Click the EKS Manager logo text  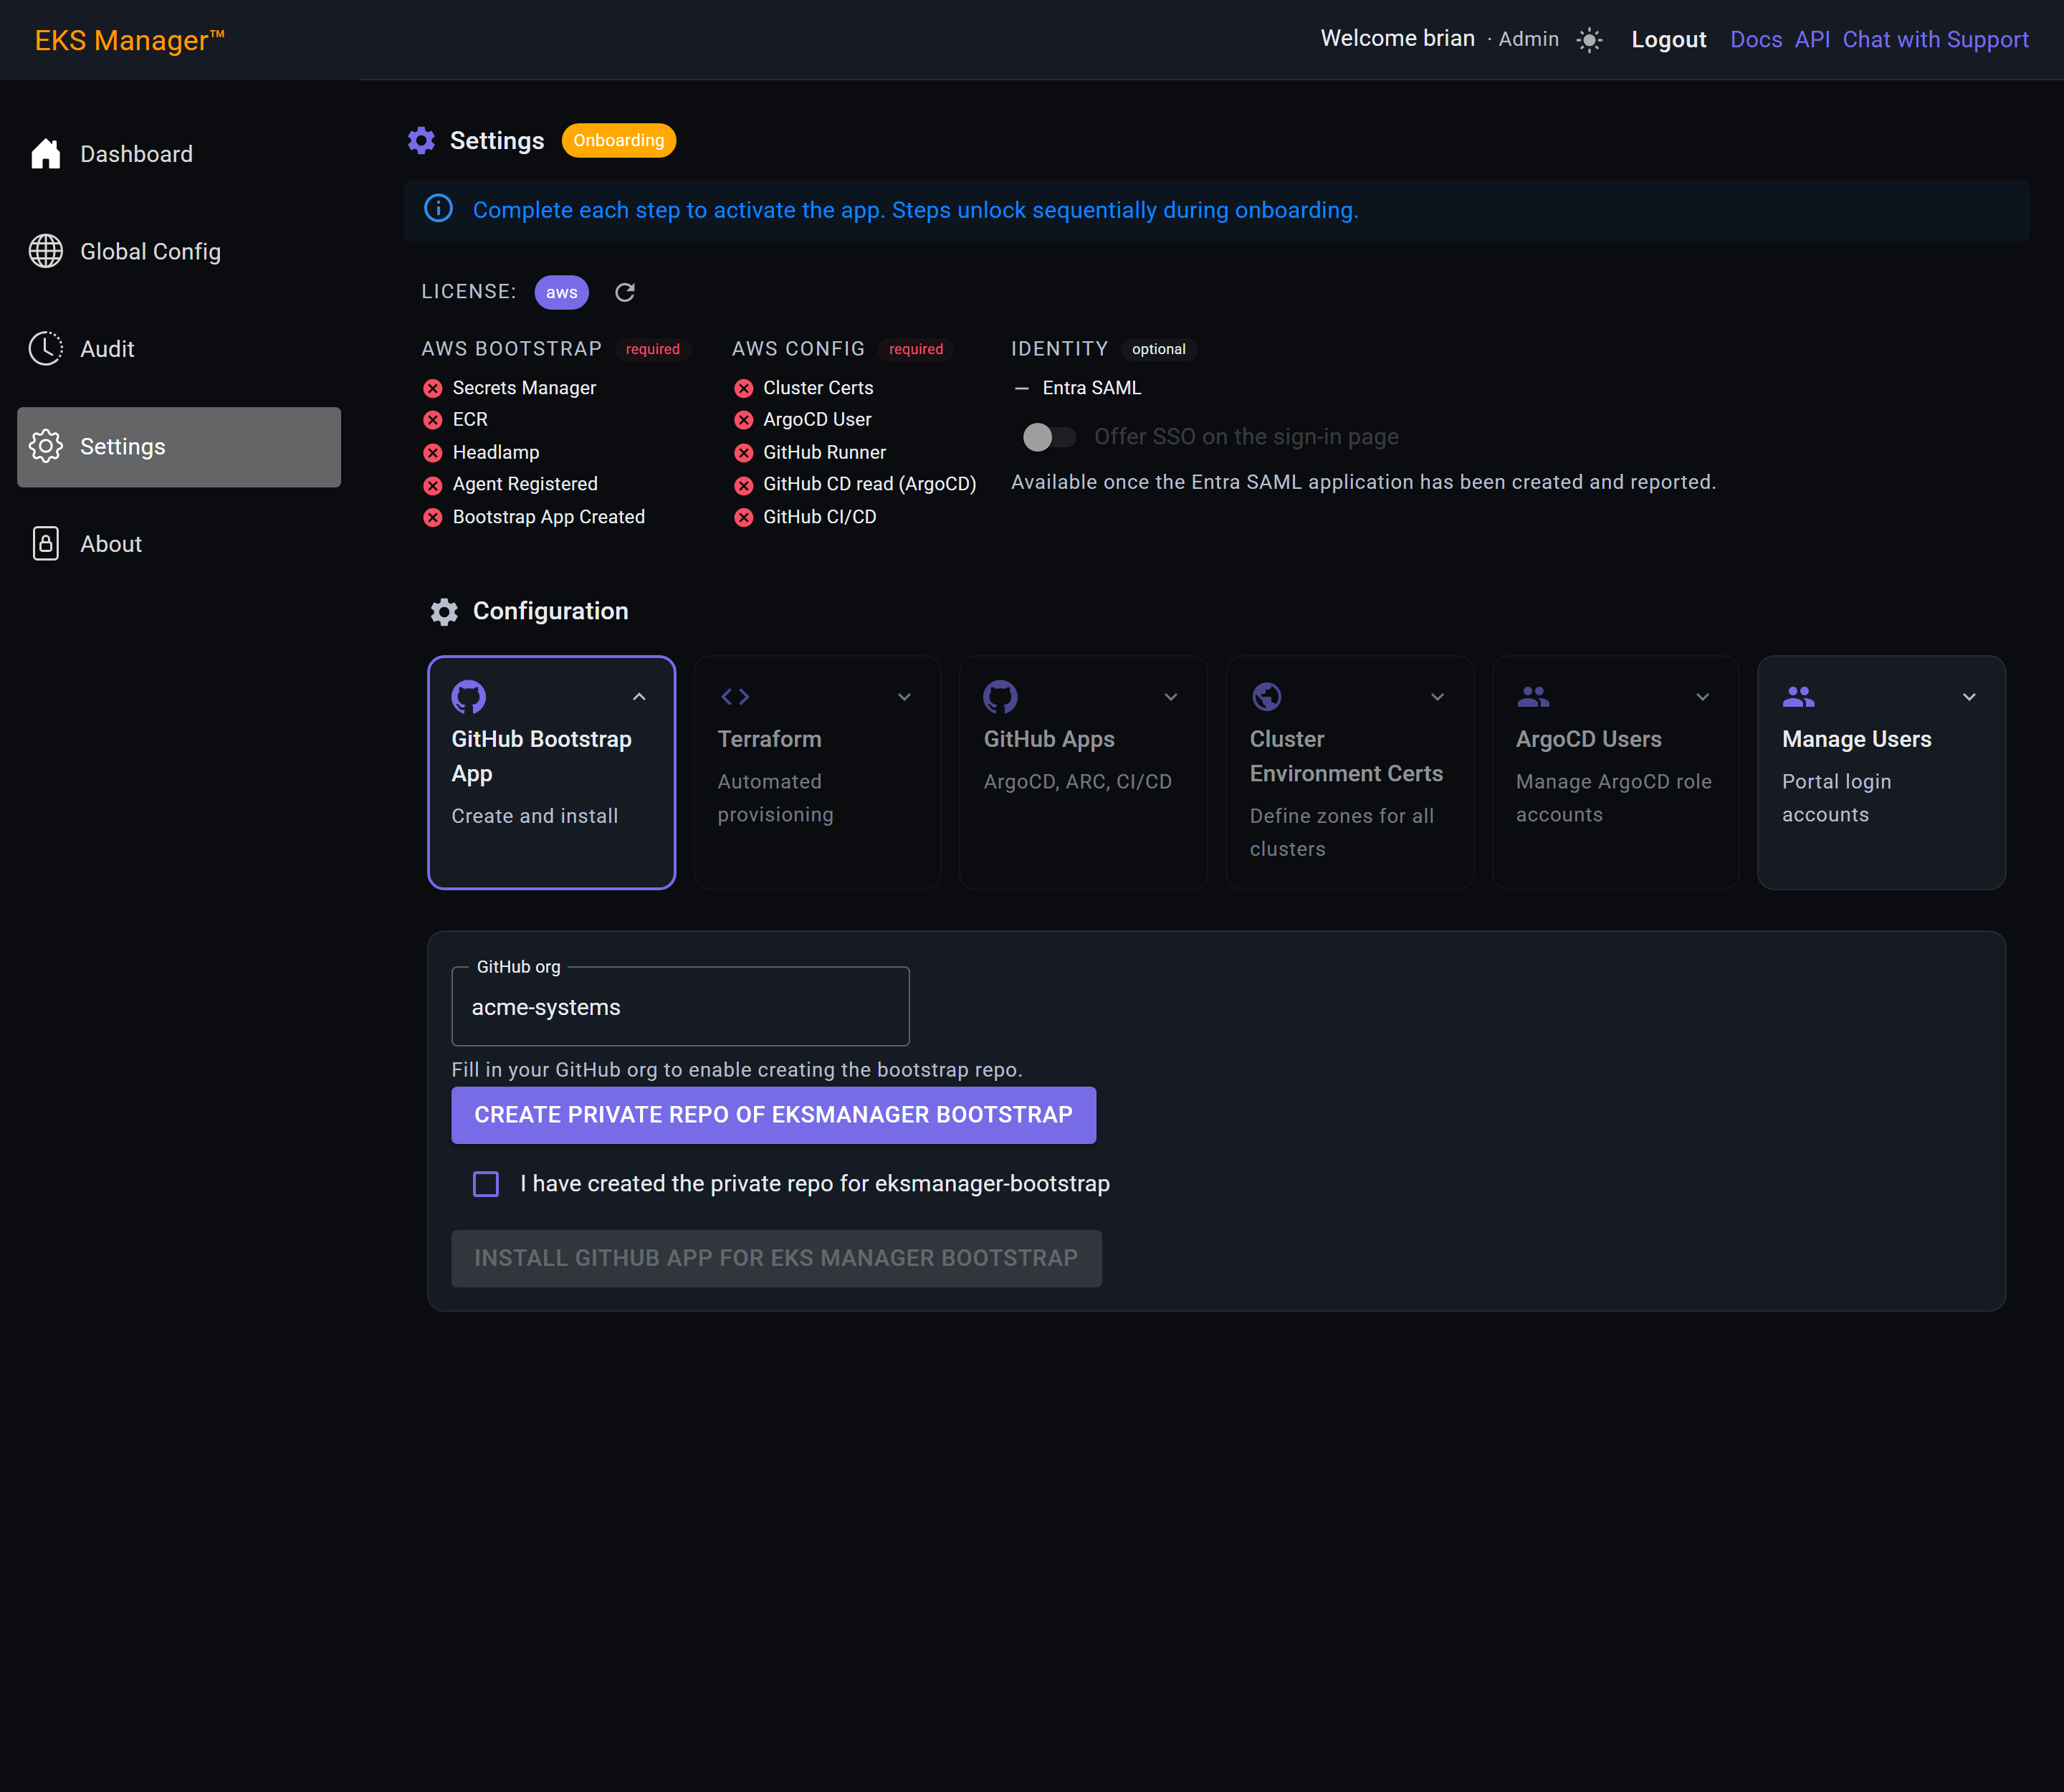[x=130, y=40]
